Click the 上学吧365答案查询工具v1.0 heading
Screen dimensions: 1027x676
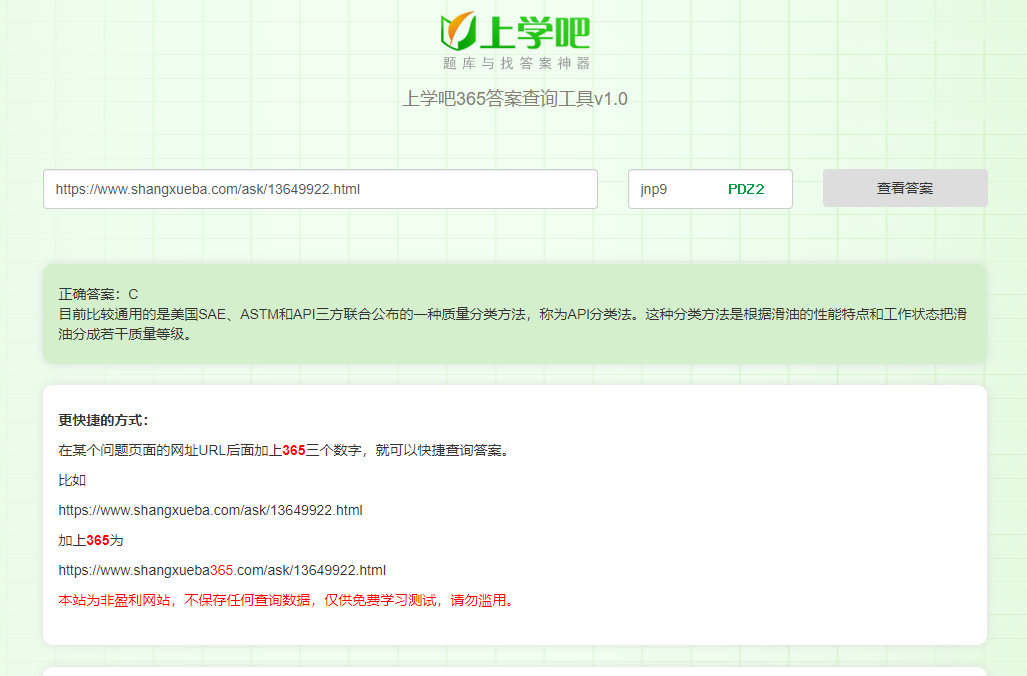[x=514, y=99]
